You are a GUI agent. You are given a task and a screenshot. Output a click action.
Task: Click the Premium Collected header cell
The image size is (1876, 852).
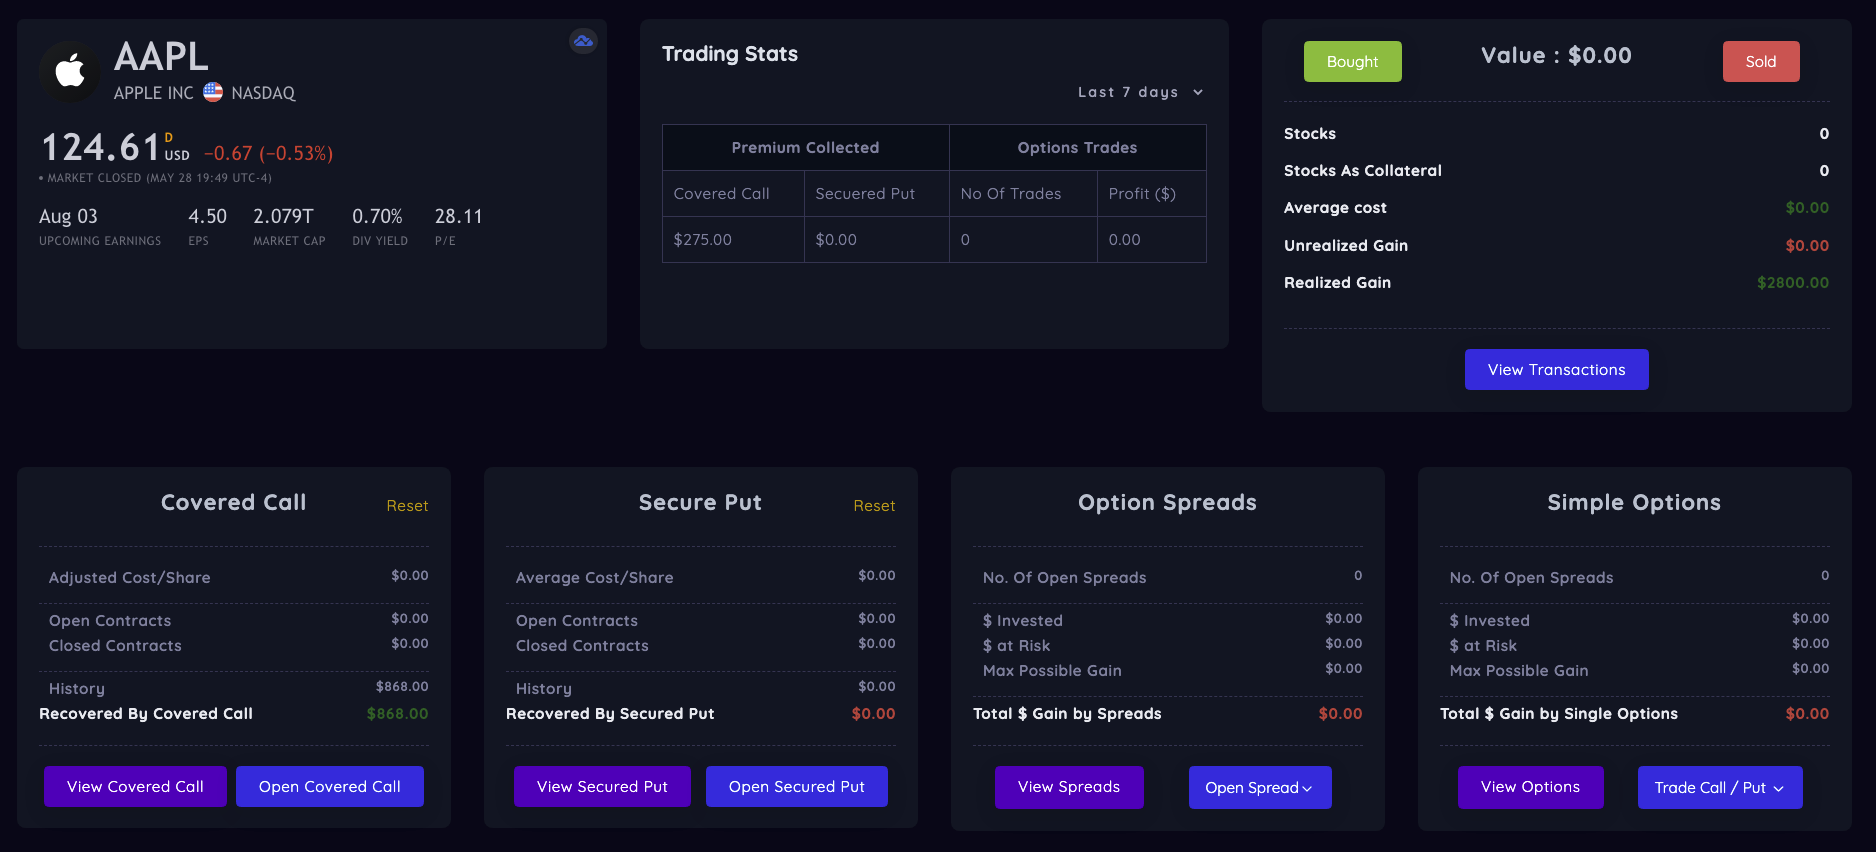coord(806,148)
